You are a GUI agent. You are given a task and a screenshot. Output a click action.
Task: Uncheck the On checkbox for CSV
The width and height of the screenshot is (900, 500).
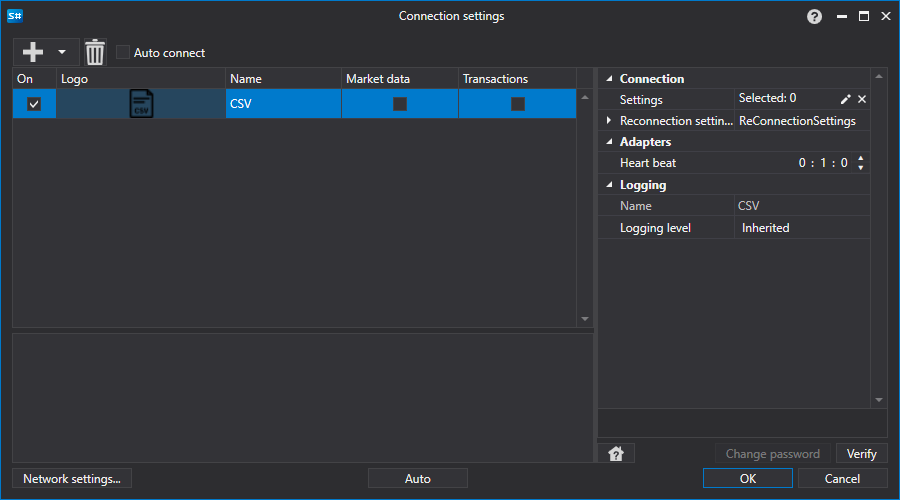pos(34,104)
